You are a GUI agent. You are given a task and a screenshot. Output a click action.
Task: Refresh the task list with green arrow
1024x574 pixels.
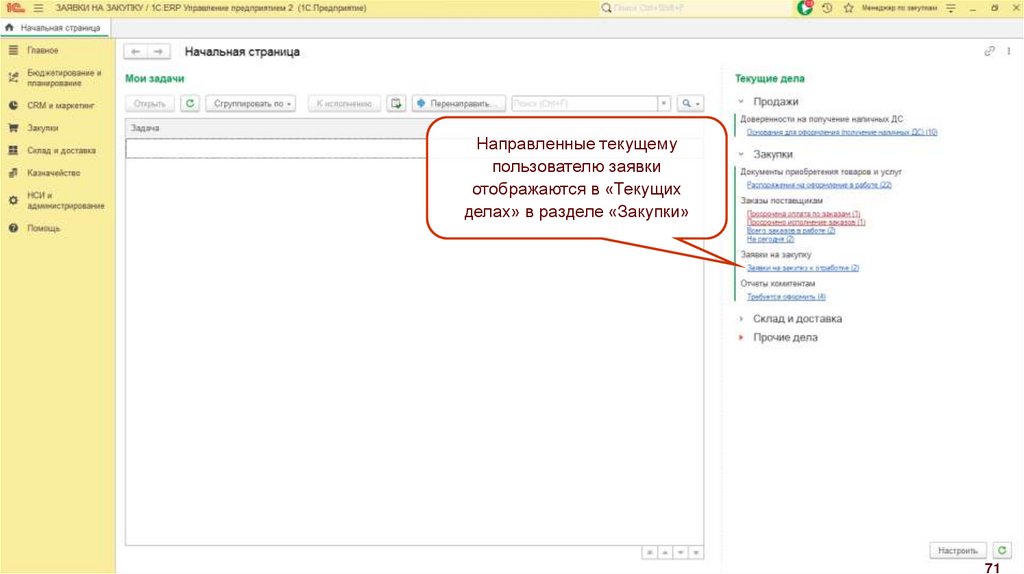tap(190, 104)
